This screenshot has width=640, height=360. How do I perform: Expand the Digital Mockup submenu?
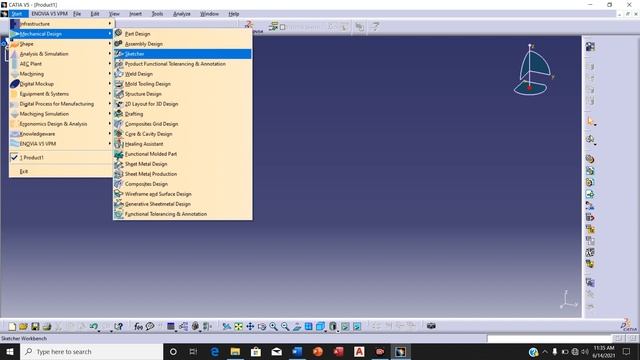[61, 84]
